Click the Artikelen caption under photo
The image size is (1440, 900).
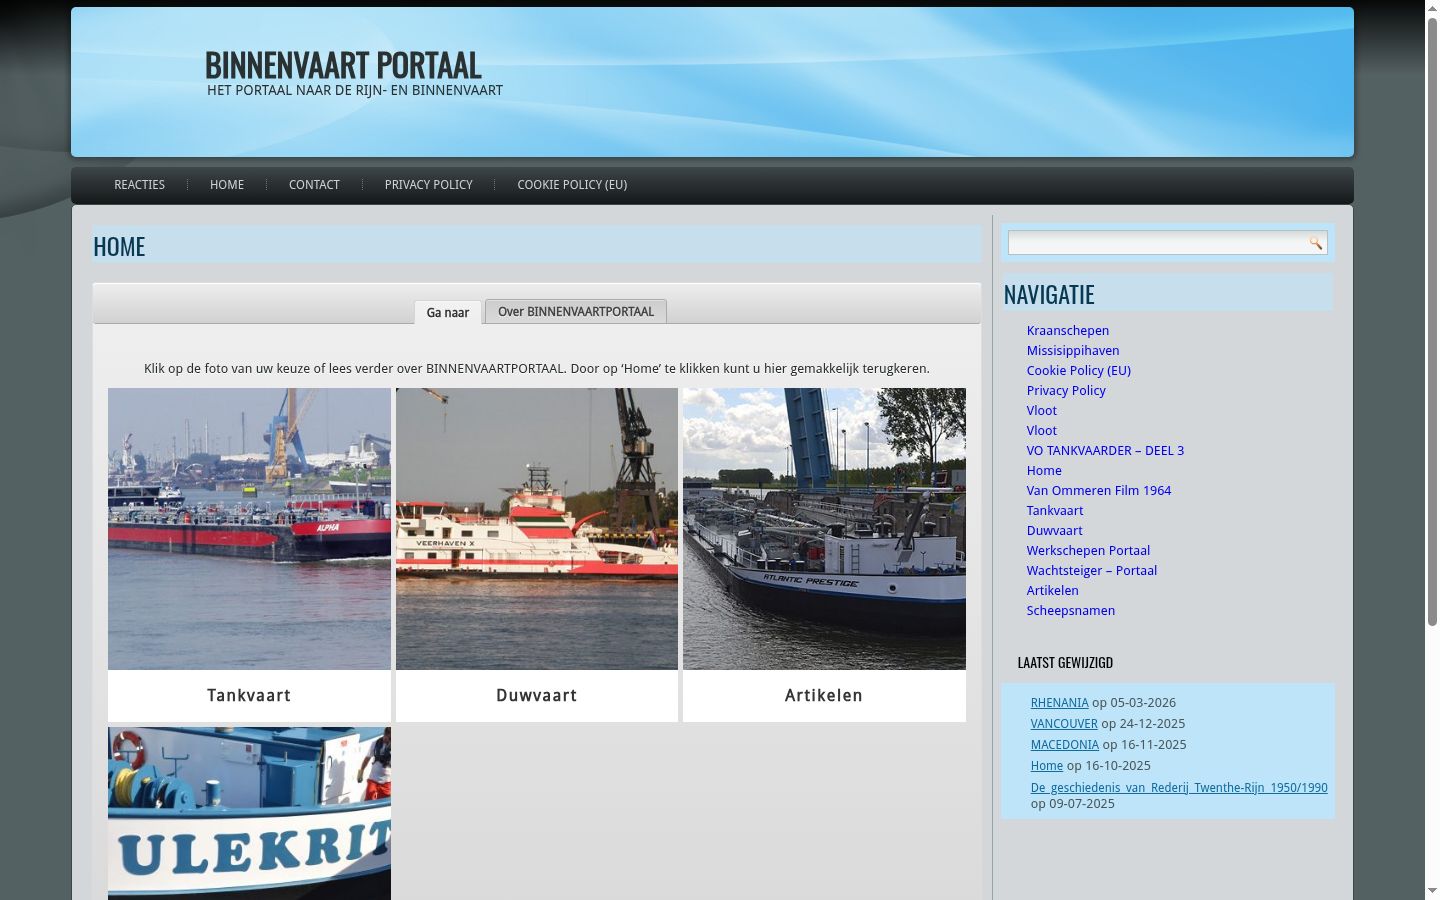click(824, 695)
